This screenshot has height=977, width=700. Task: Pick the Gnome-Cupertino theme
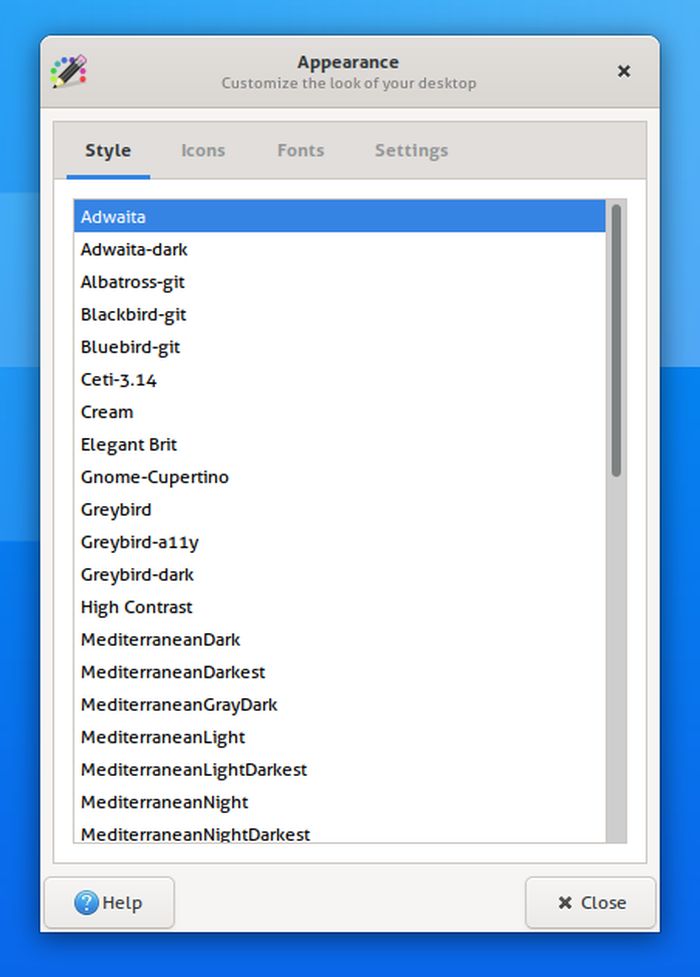tap(154, 477)
